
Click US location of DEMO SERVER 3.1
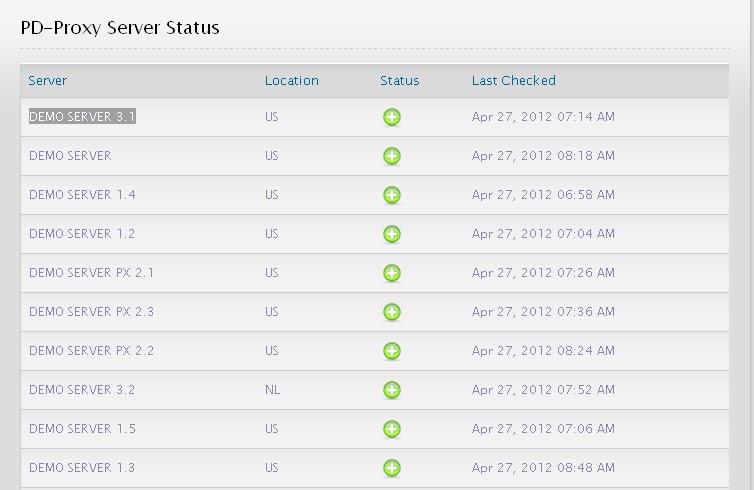point(272,116)
